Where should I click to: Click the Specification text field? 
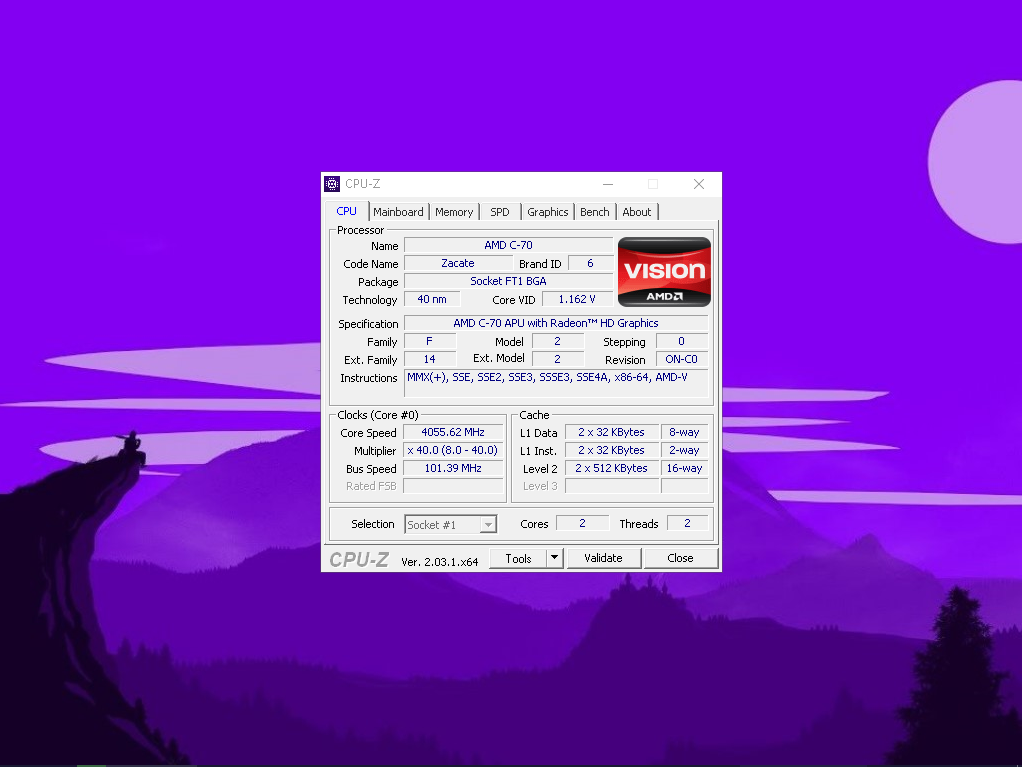point(556,323)
